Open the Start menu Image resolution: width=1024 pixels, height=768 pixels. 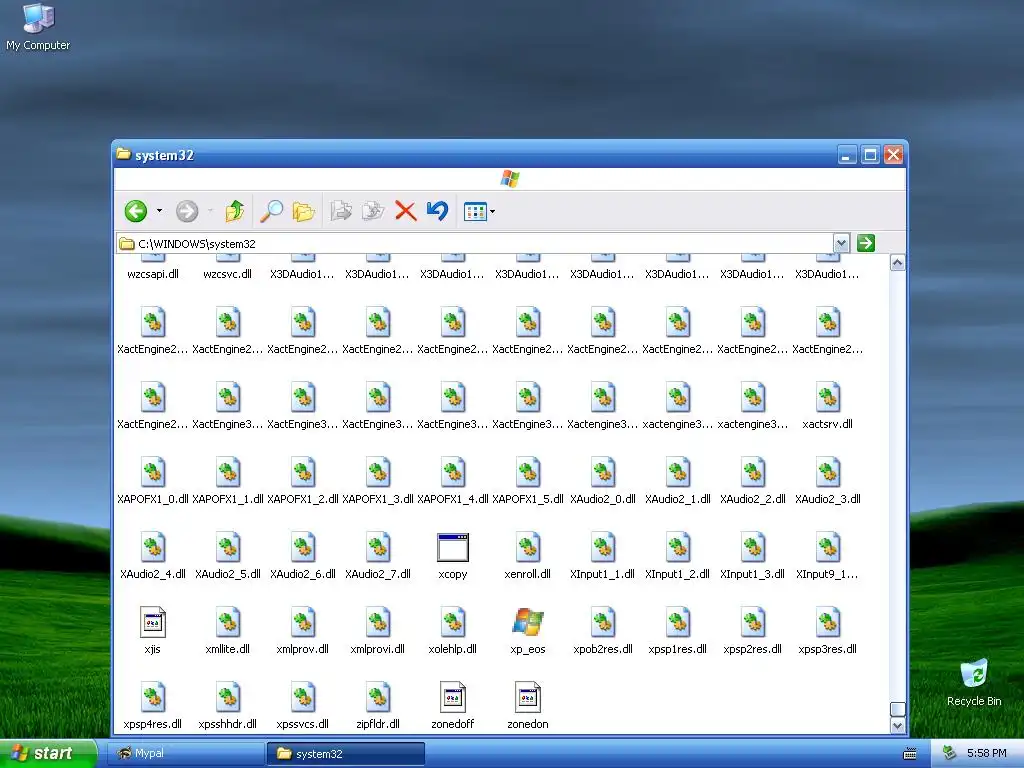(48, 753)
